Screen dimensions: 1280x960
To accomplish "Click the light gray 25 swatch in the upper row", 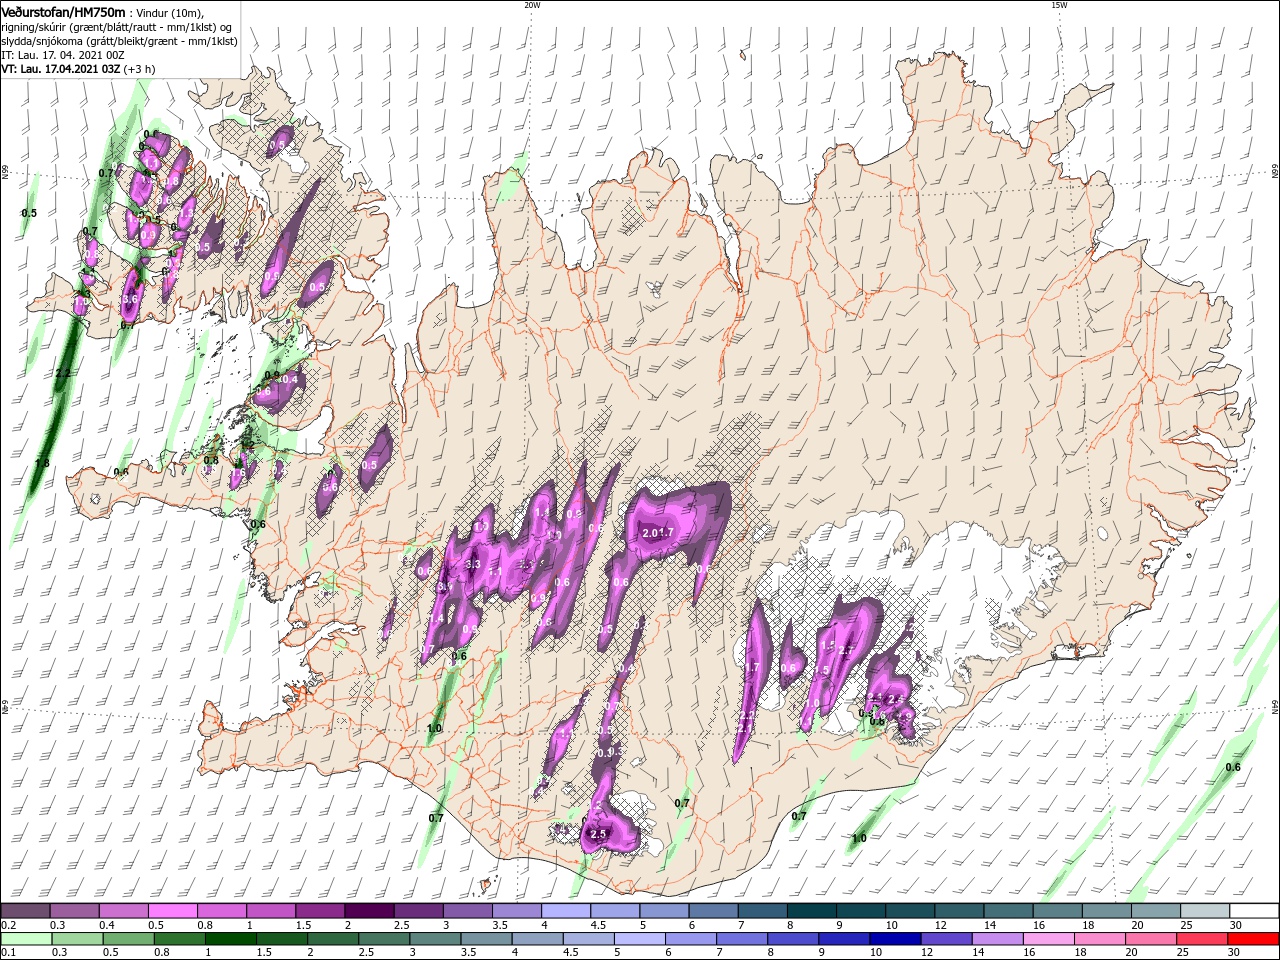I will [1206, 911].
